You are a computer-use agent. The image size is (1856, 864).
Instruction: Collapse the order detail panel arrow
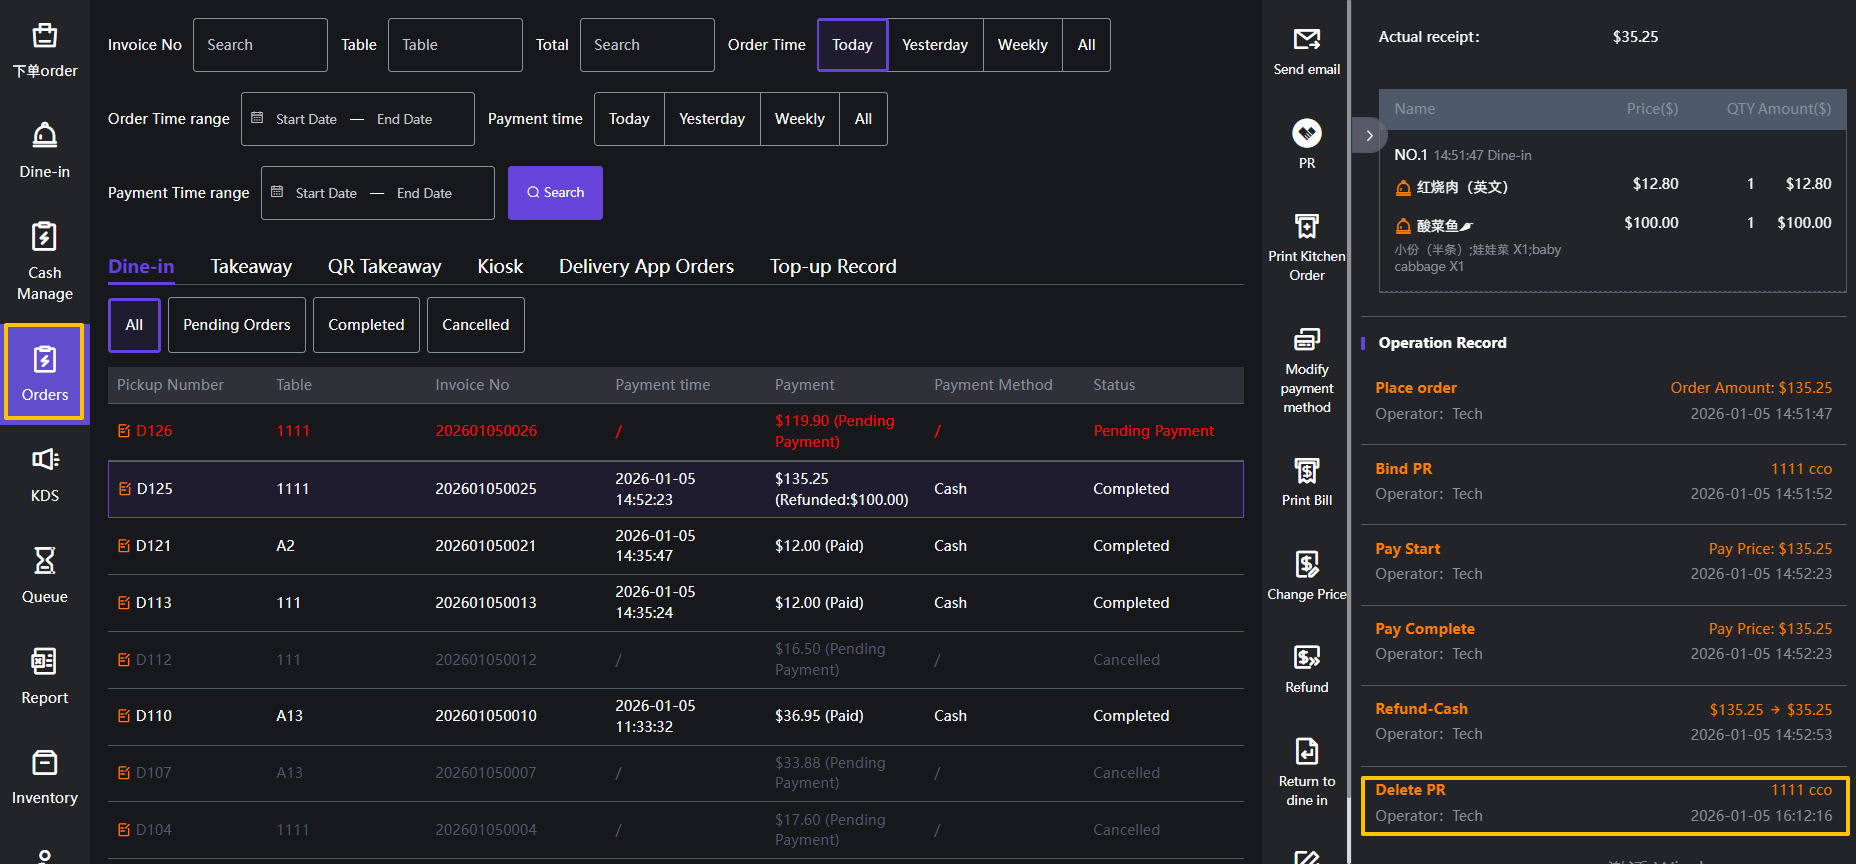pyautogui.click(x=1369, y=135)
